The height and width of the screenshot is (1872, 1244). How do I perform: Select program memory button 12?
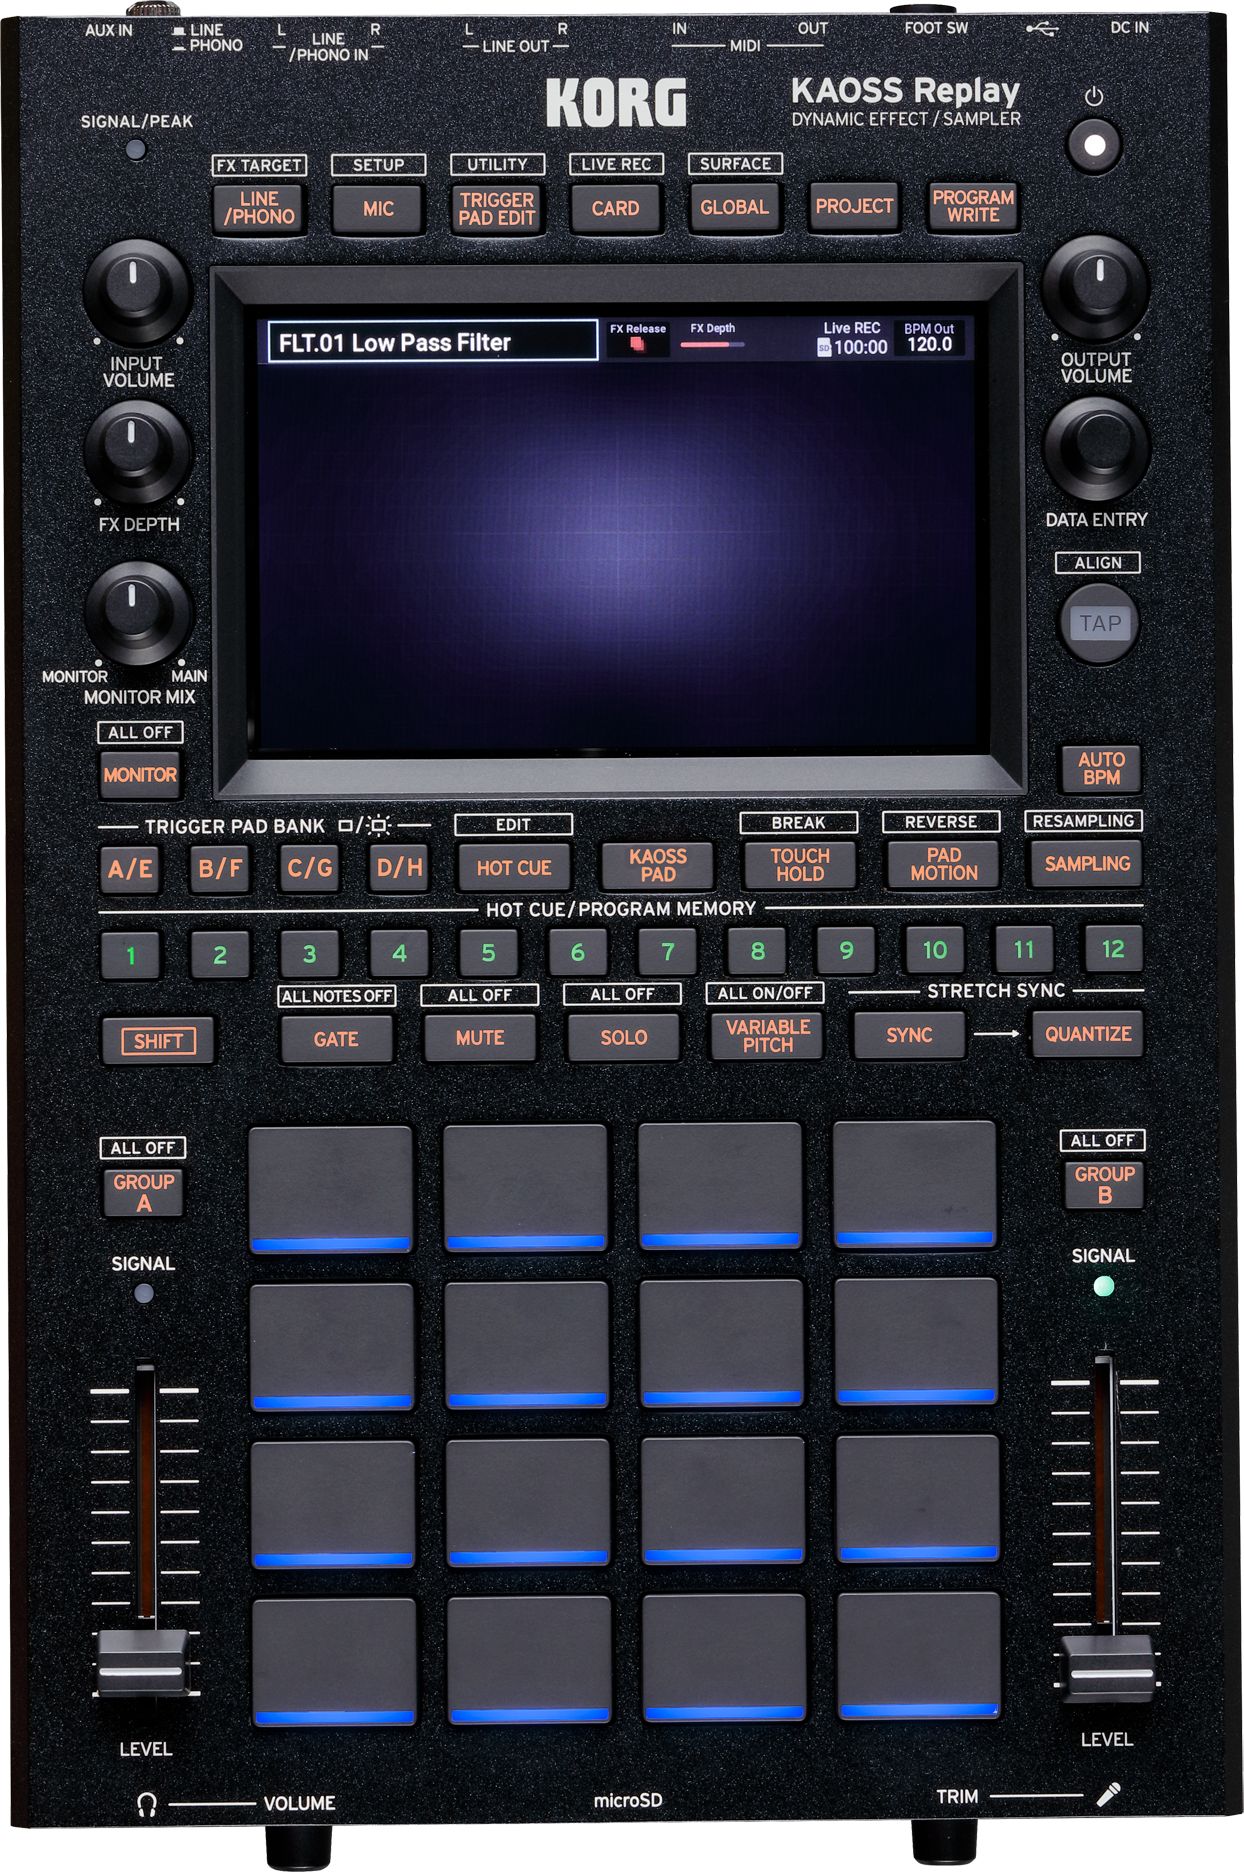(1113, 948)
